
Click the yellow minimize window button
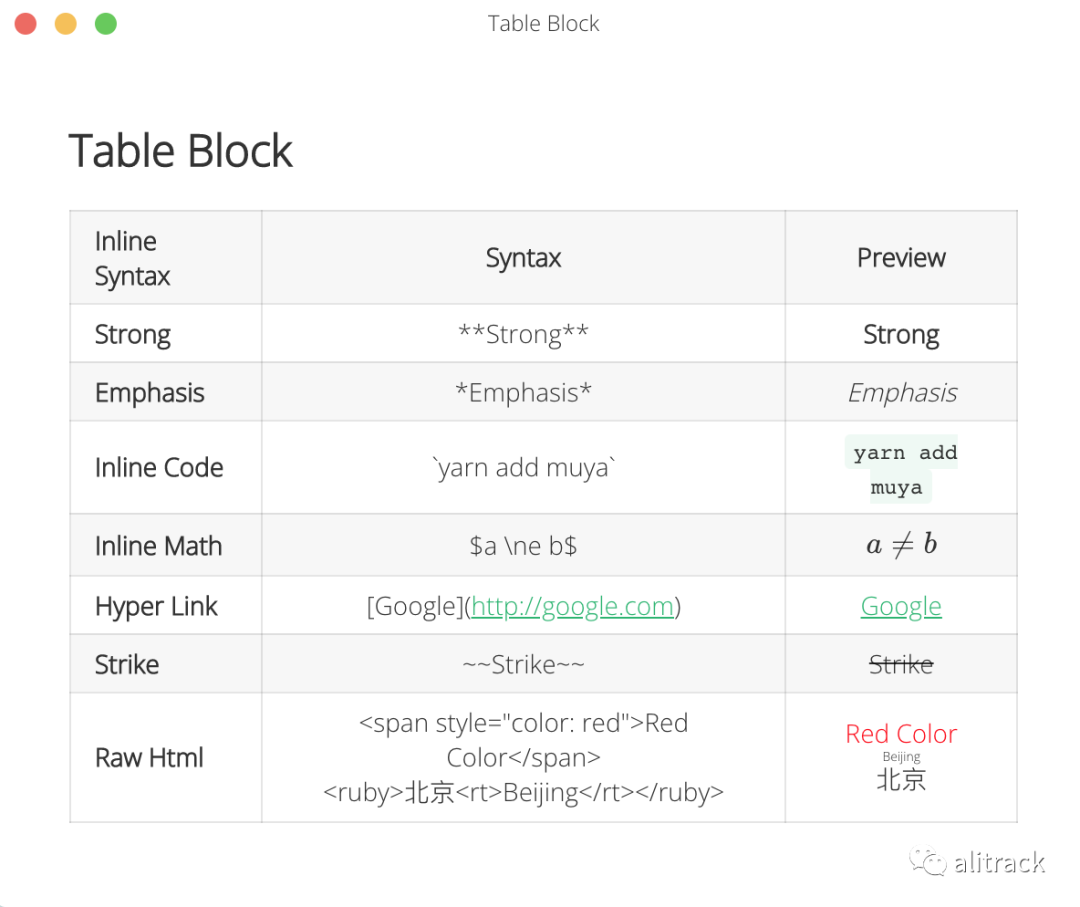[x=66, y=24]
